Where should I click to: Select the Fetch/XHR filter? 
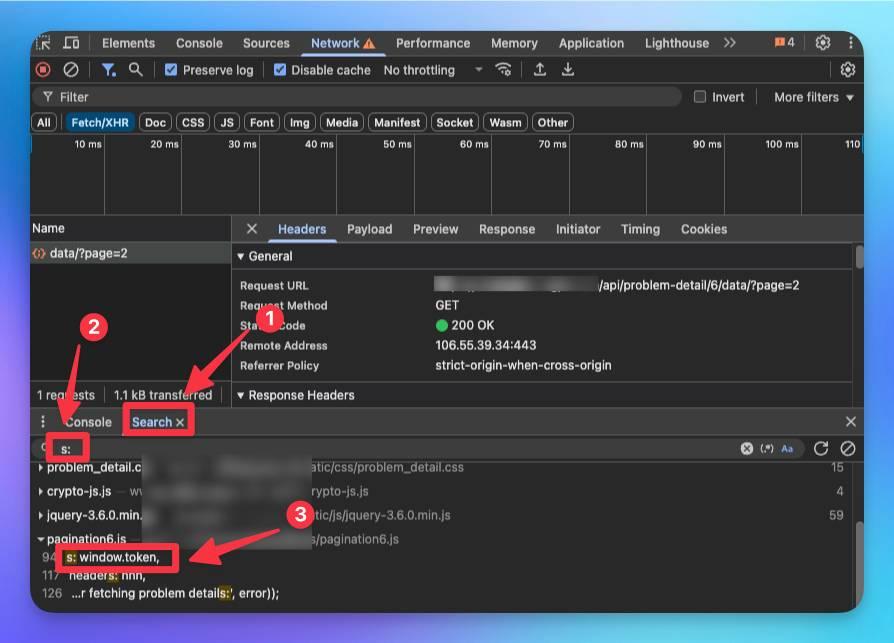(x=100, y=123)
